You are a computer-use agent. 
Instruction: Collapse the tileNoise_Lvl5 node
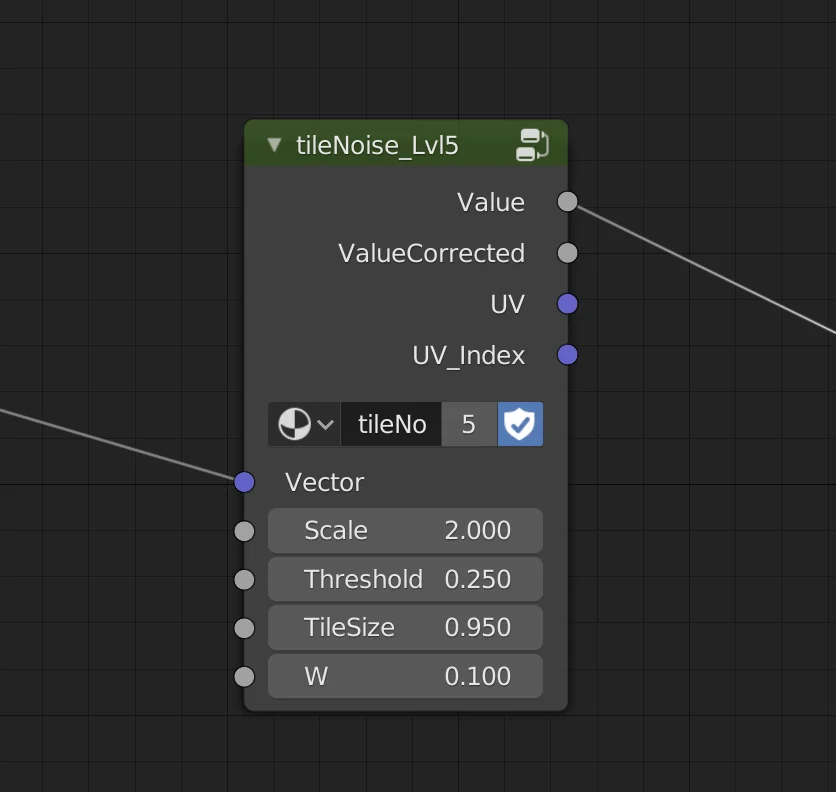click(273, 144)
